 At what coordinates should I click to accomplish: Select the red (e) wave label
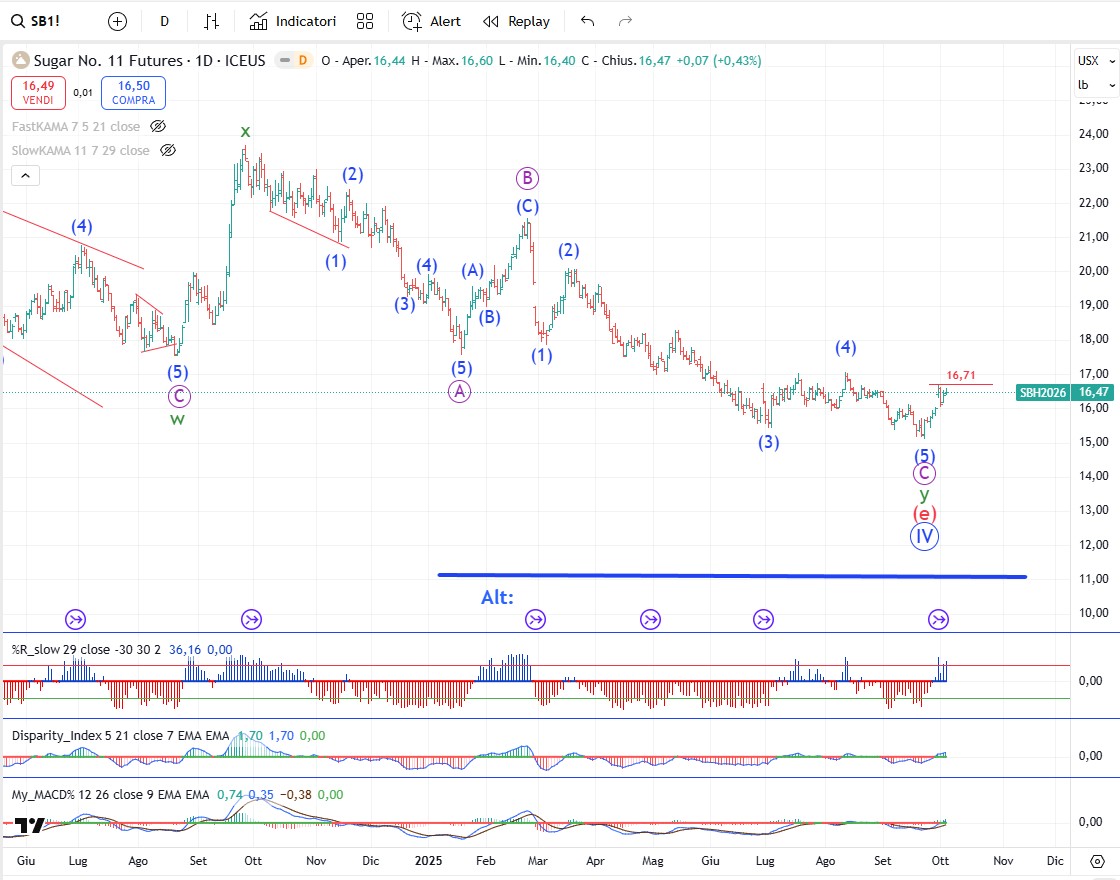click(x=924, y=514)
